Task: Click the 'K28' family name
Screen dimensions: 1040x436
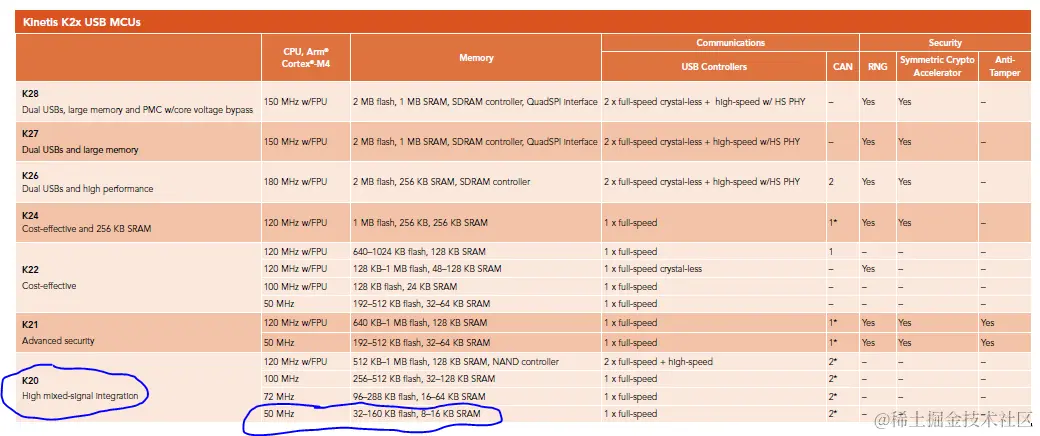Action: click(x=31, y=94)
